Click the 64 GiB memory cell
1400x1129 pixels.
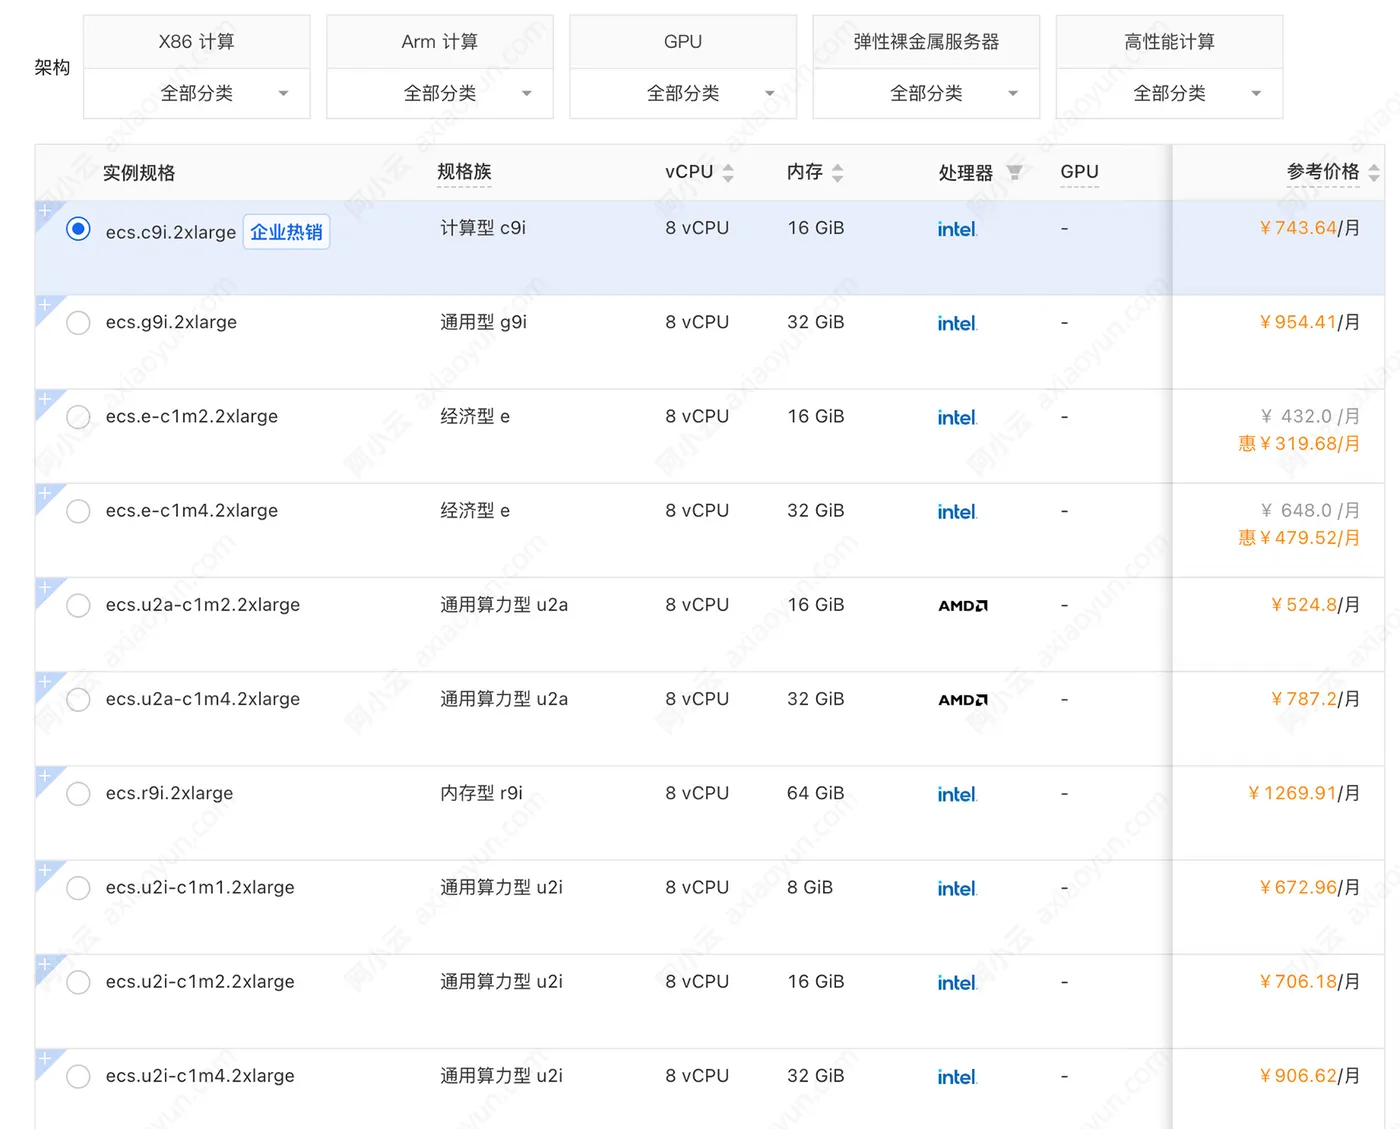[x=816, y=793]
